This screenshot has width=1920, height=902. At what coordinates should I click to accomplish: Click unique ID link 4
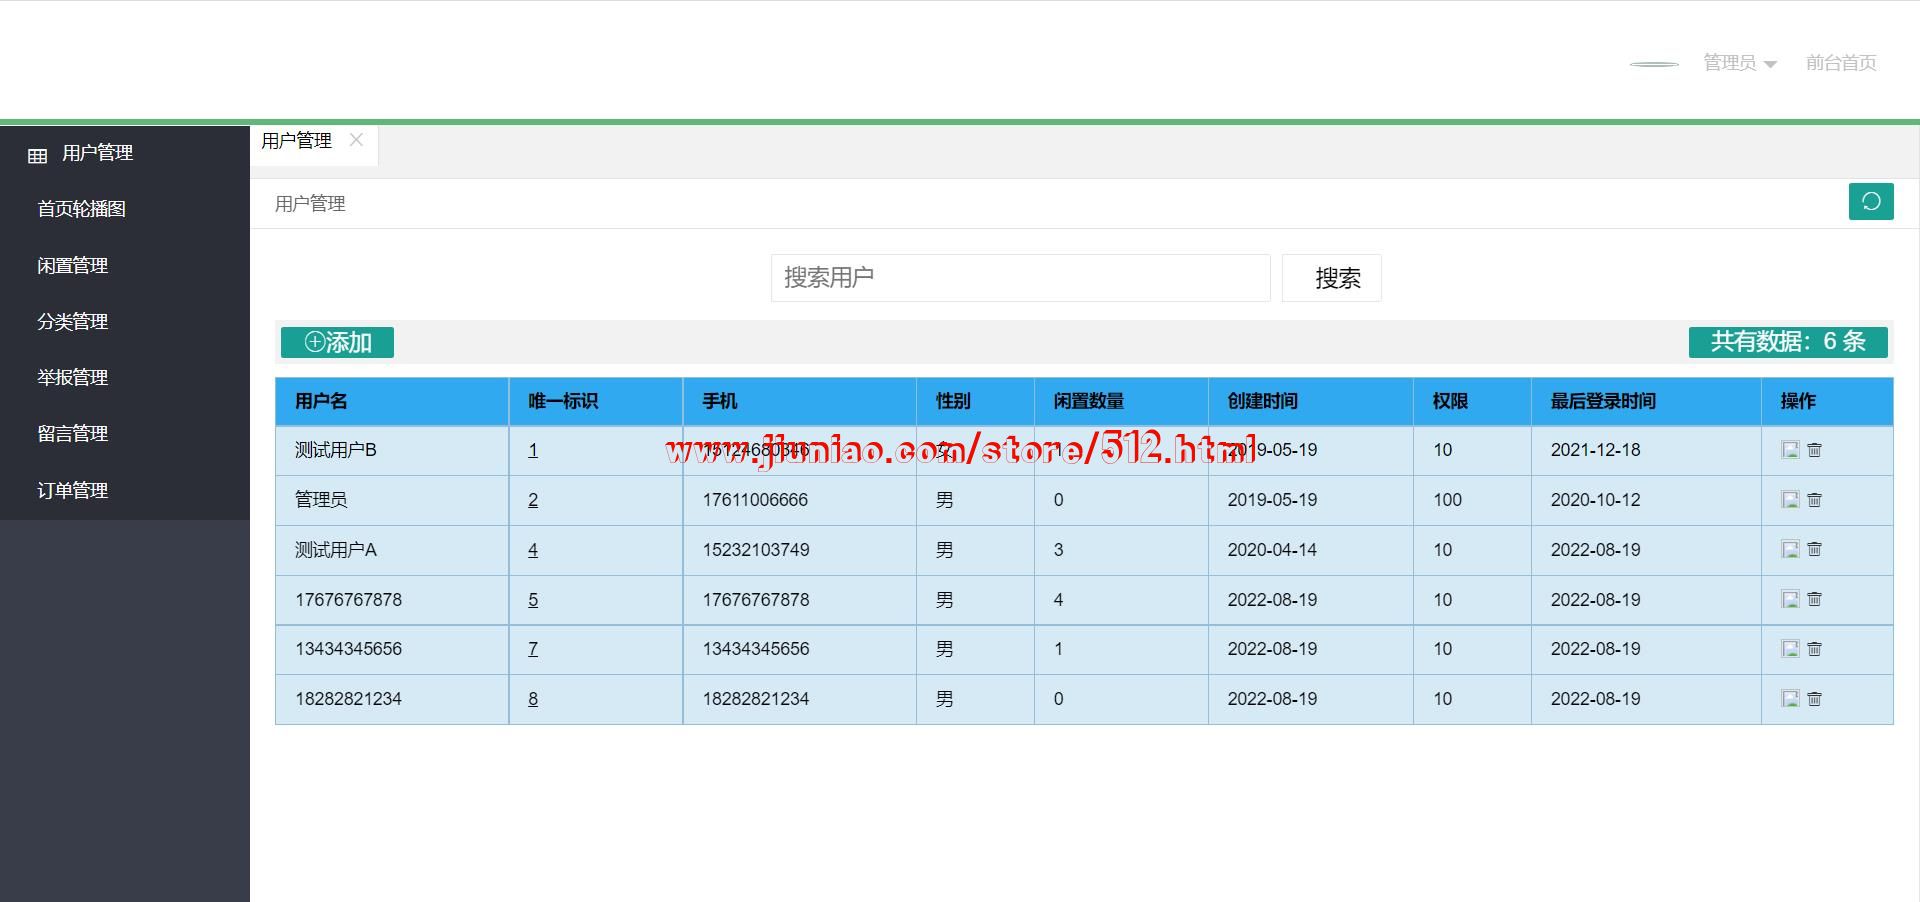pyautogui.click(x=533, y=550)
